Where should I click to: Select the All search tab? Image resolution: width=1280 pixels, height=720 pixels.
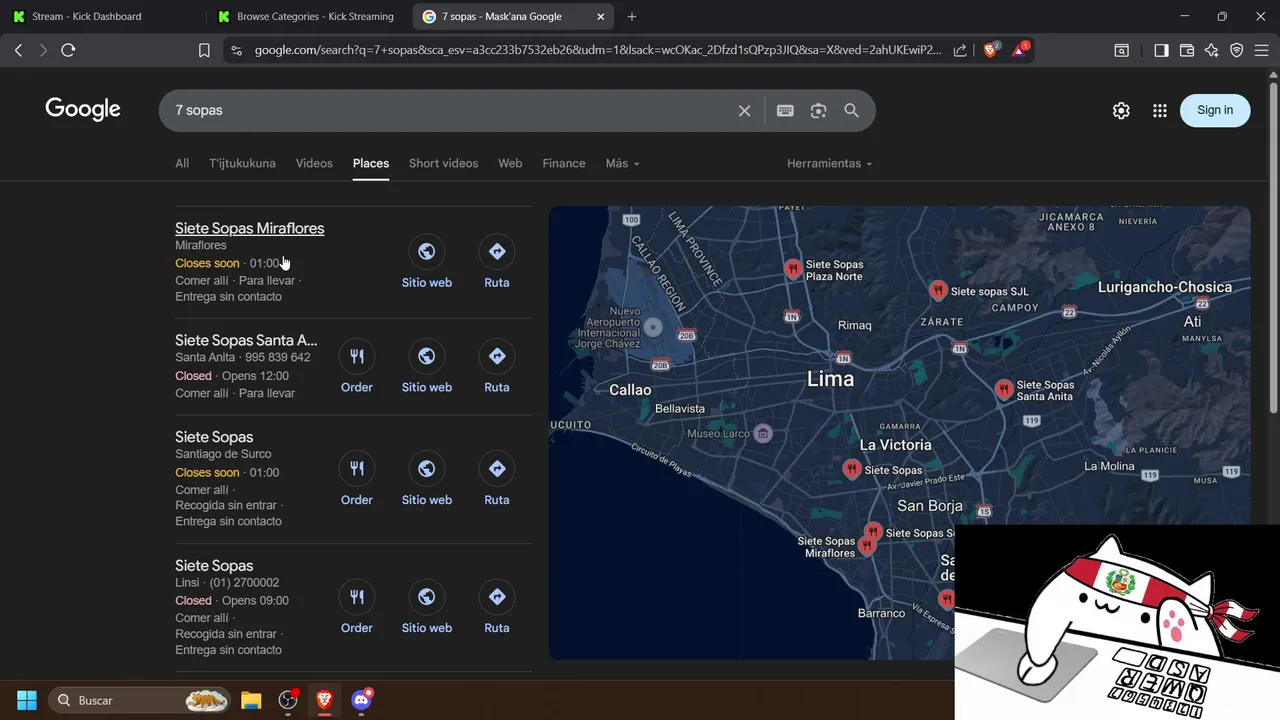pos(182,163)
